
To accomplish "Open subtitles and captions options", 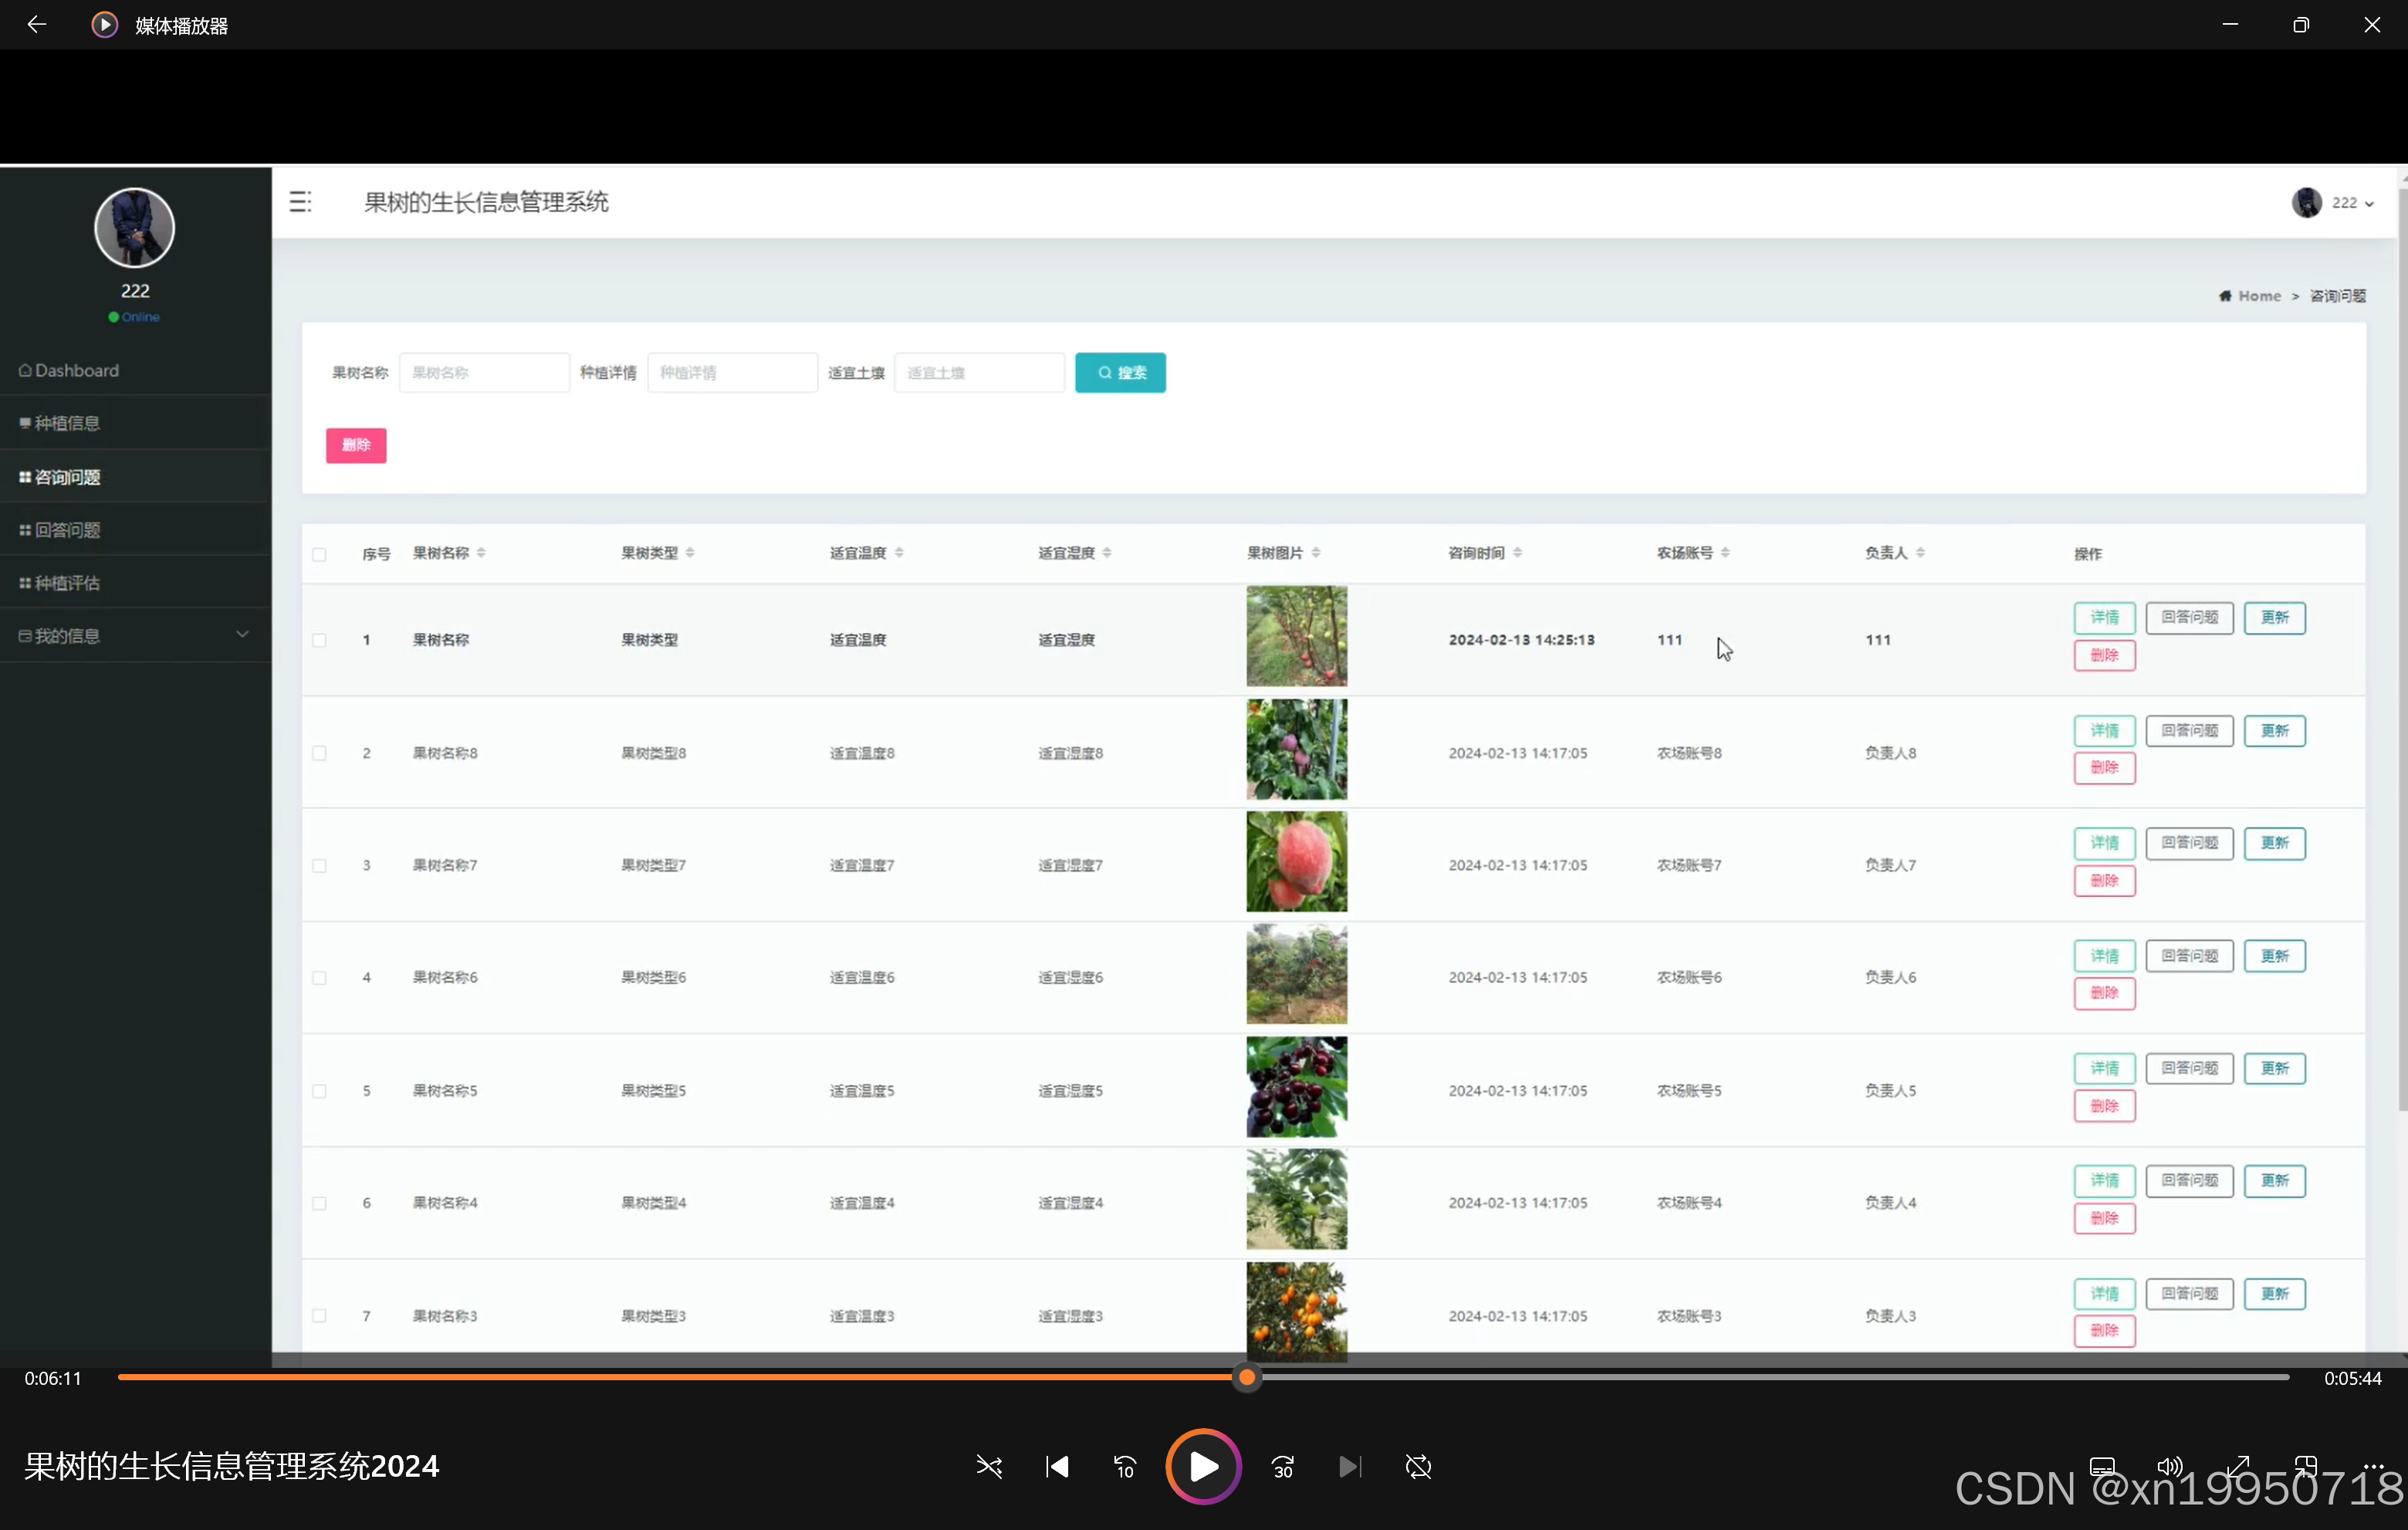I will pos(2102,1467).
